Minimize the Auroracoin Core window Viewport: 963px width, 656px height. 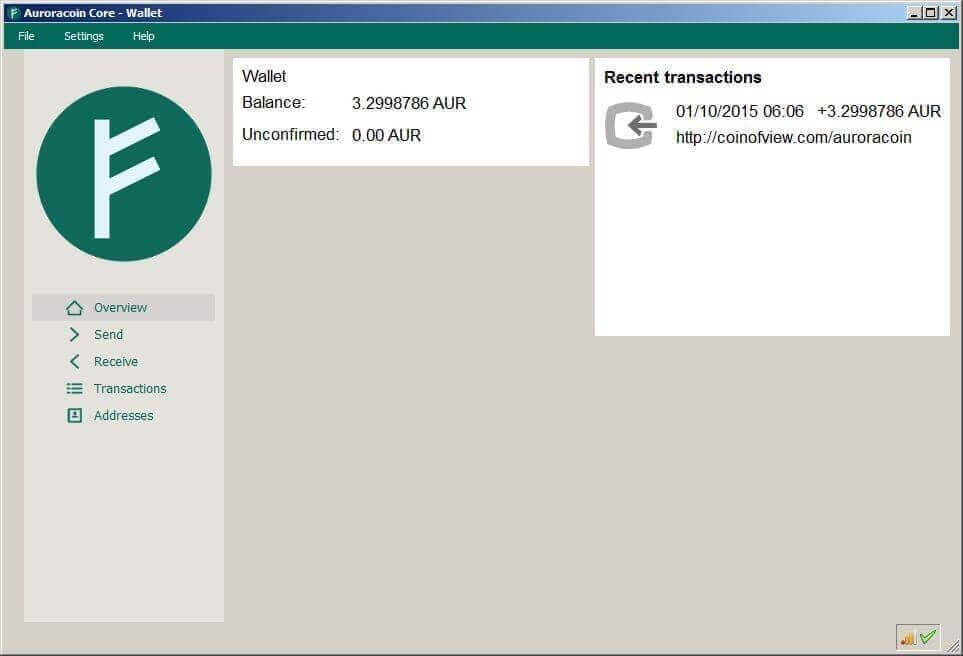click(x=914, y=12)
